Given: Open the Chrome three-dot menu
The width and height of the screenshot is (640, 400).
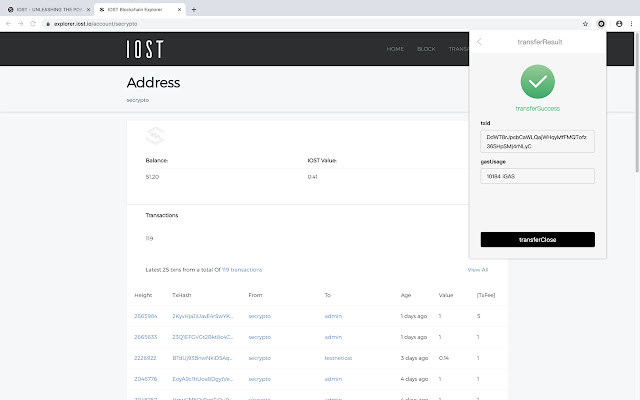Looking at the screenshot, I should click(631, 24).
